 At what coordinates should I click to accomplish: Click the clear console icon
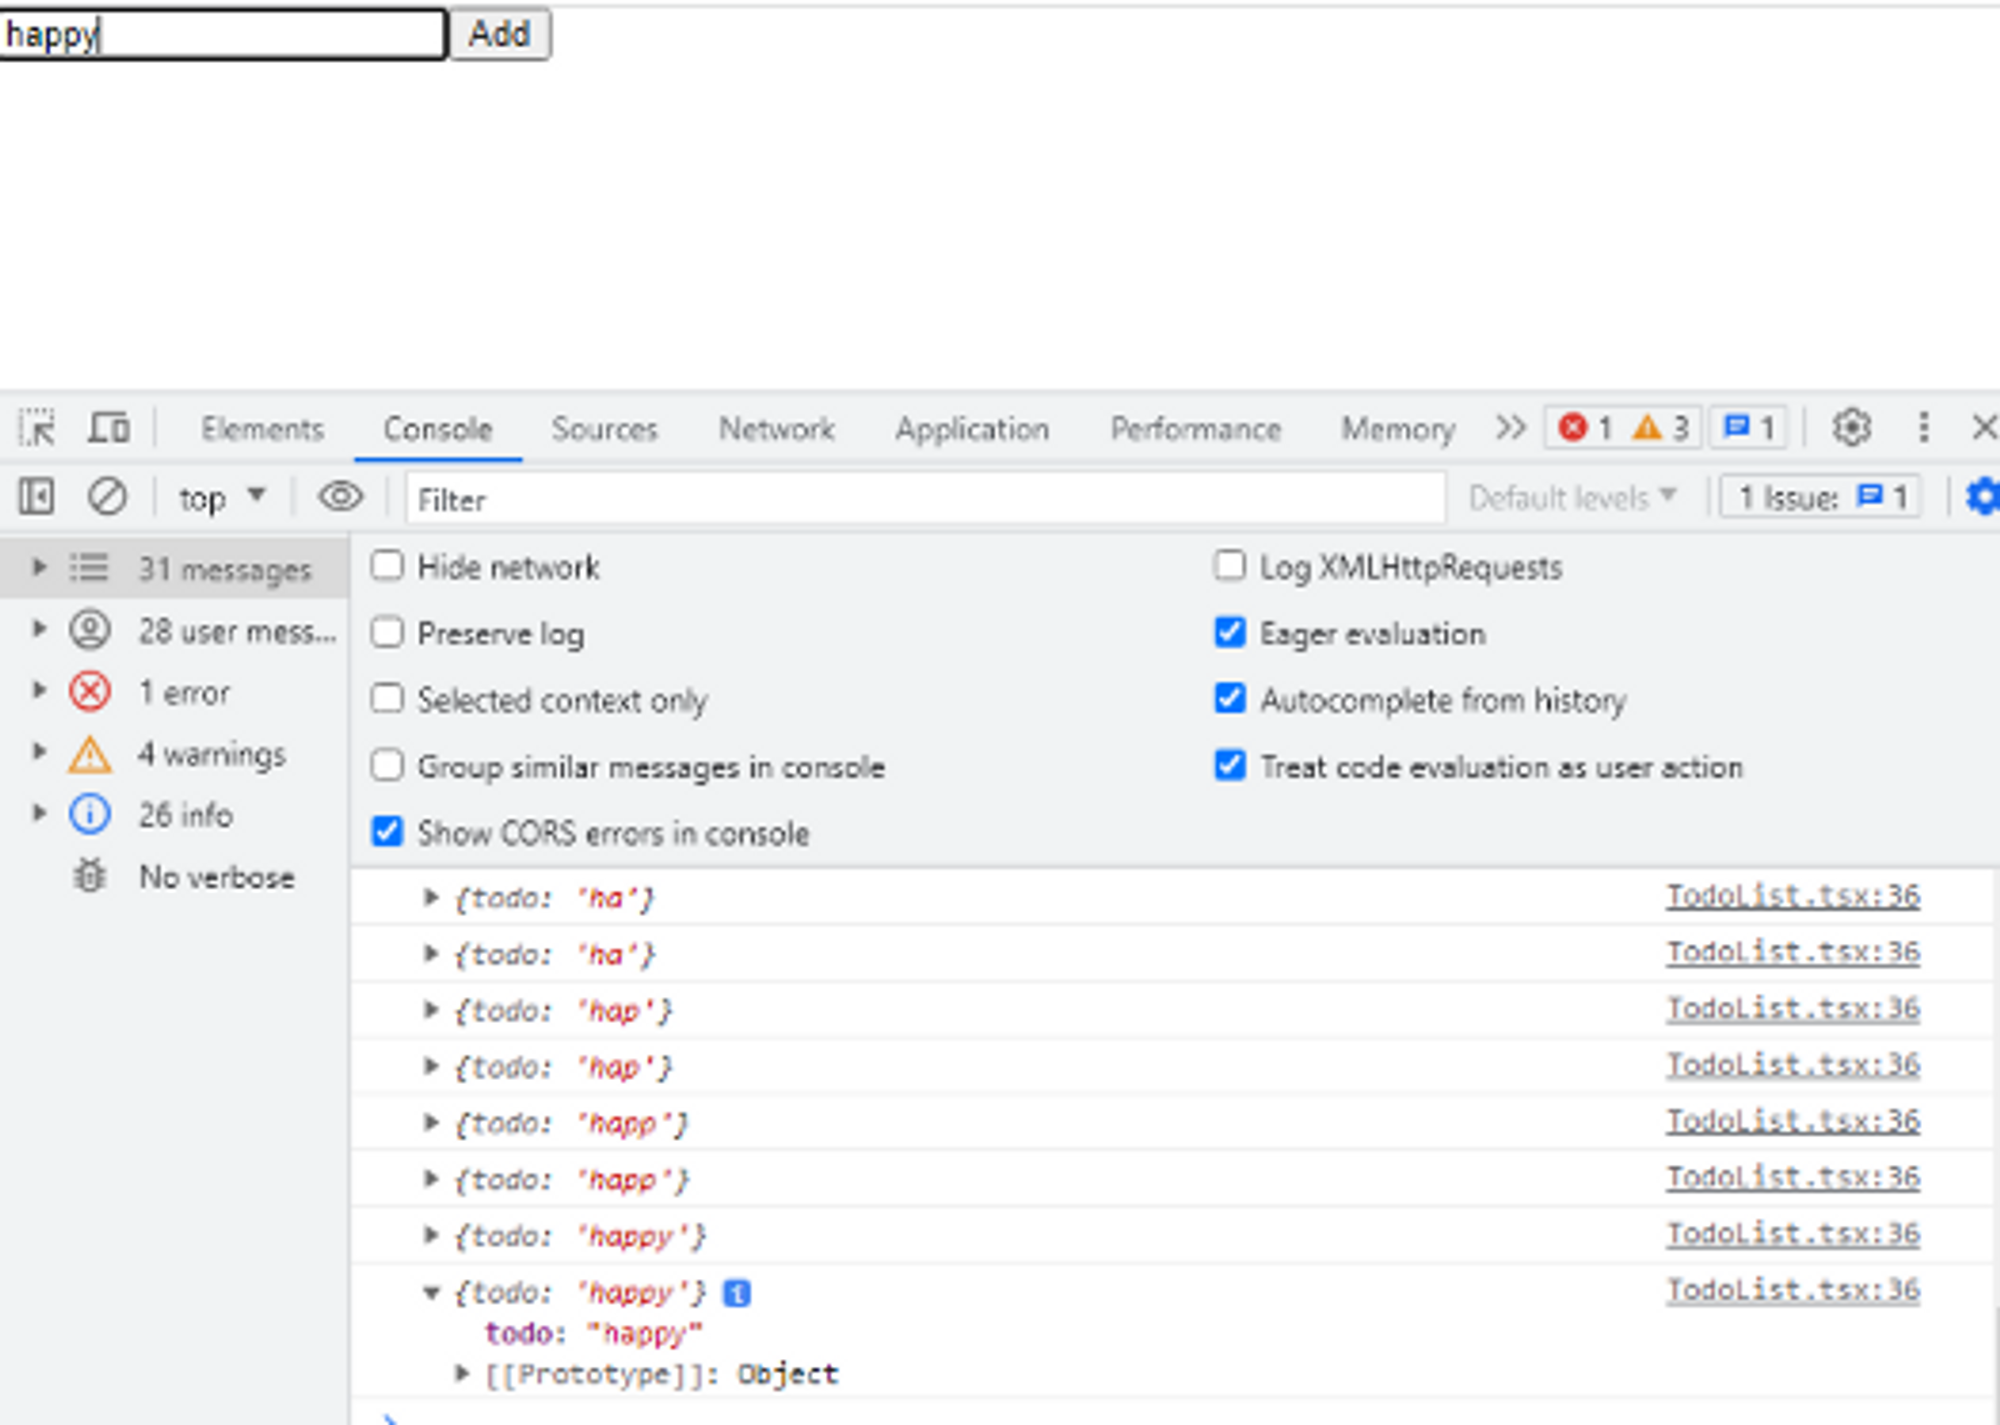tap(107, 497)
